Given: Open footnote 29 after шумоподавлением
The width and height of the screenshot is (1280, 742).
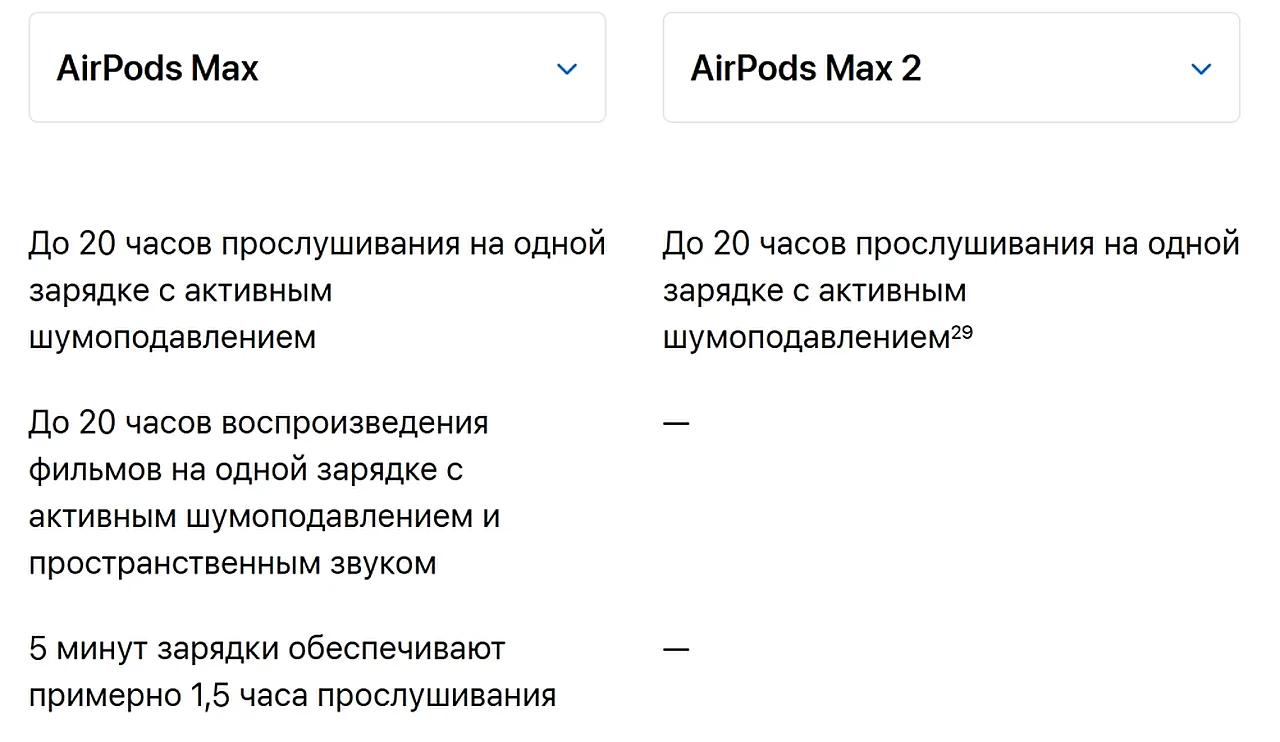Looking at the screenshot, I should click(x=962, y=333).
